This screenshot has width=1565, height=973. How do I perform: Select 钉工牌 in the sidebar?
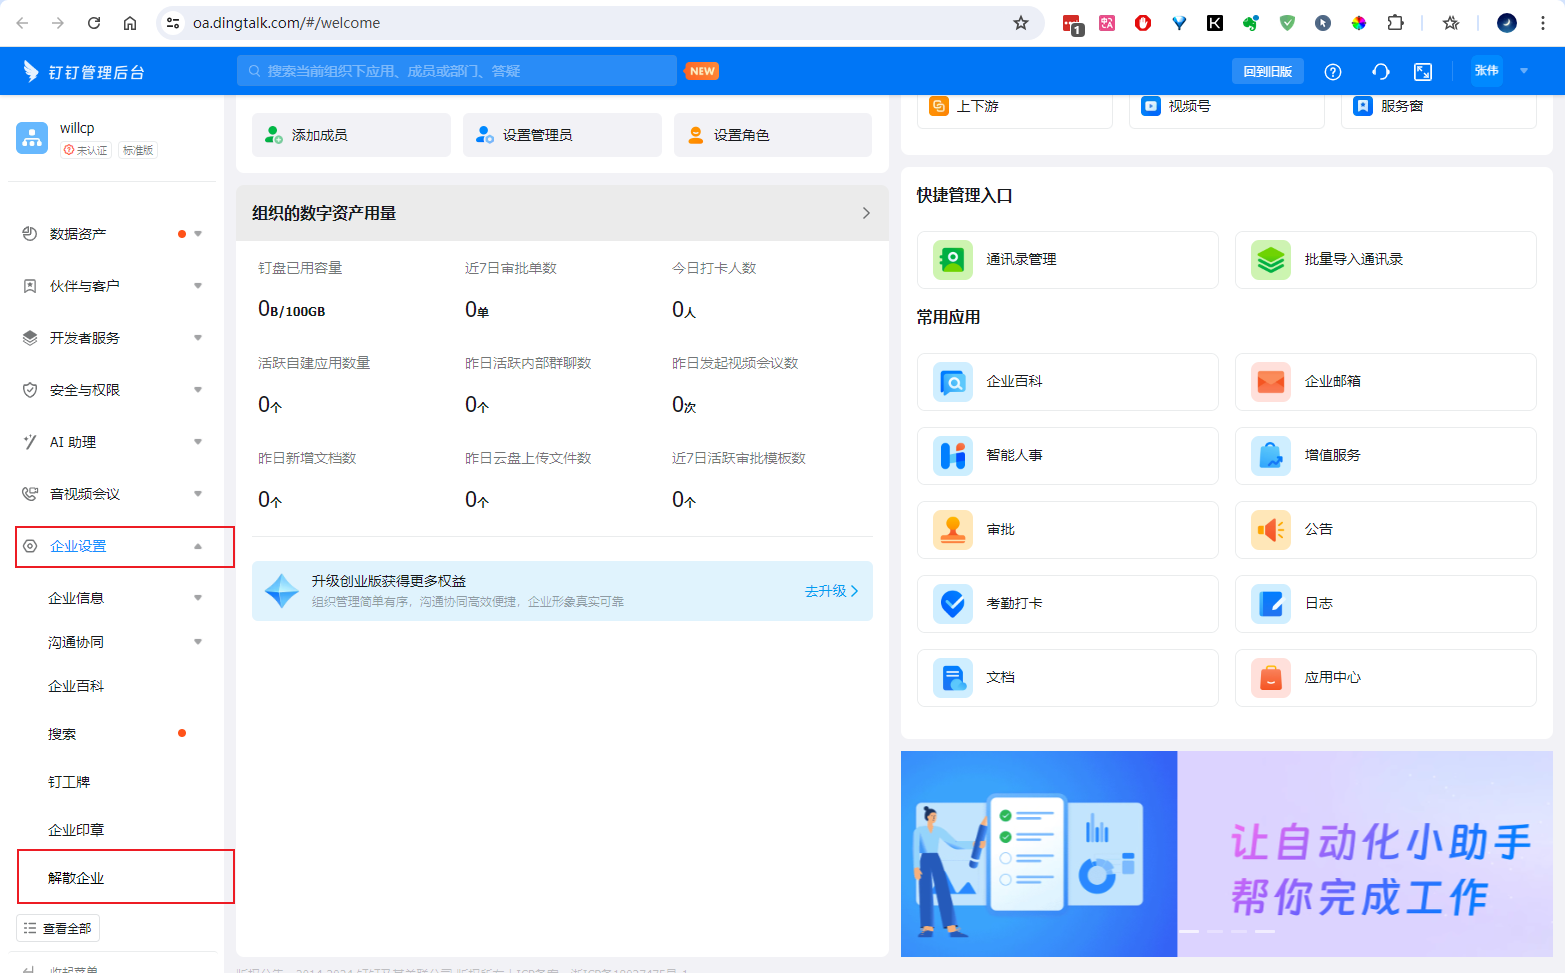(x=69, y=782)
